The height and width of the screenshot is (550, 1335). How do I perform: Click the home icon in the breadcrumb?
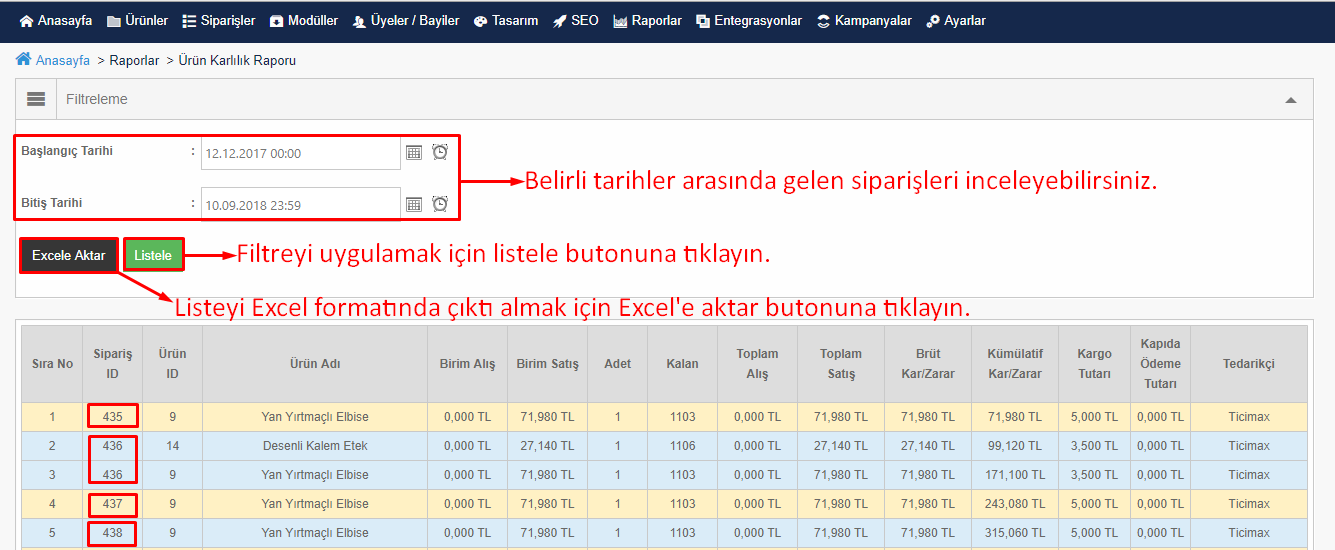[x=24, y=59]
